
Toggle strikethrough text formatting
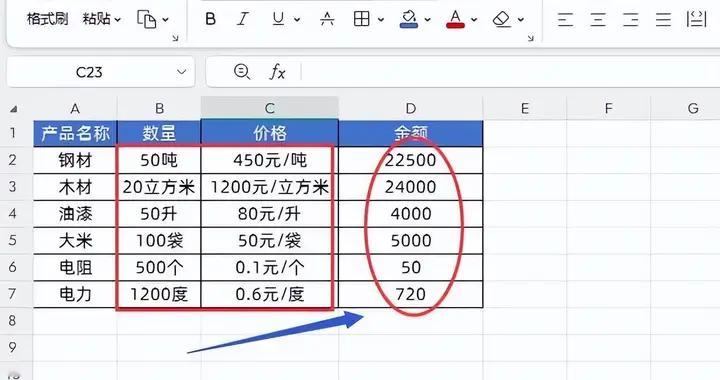point(327,19)
